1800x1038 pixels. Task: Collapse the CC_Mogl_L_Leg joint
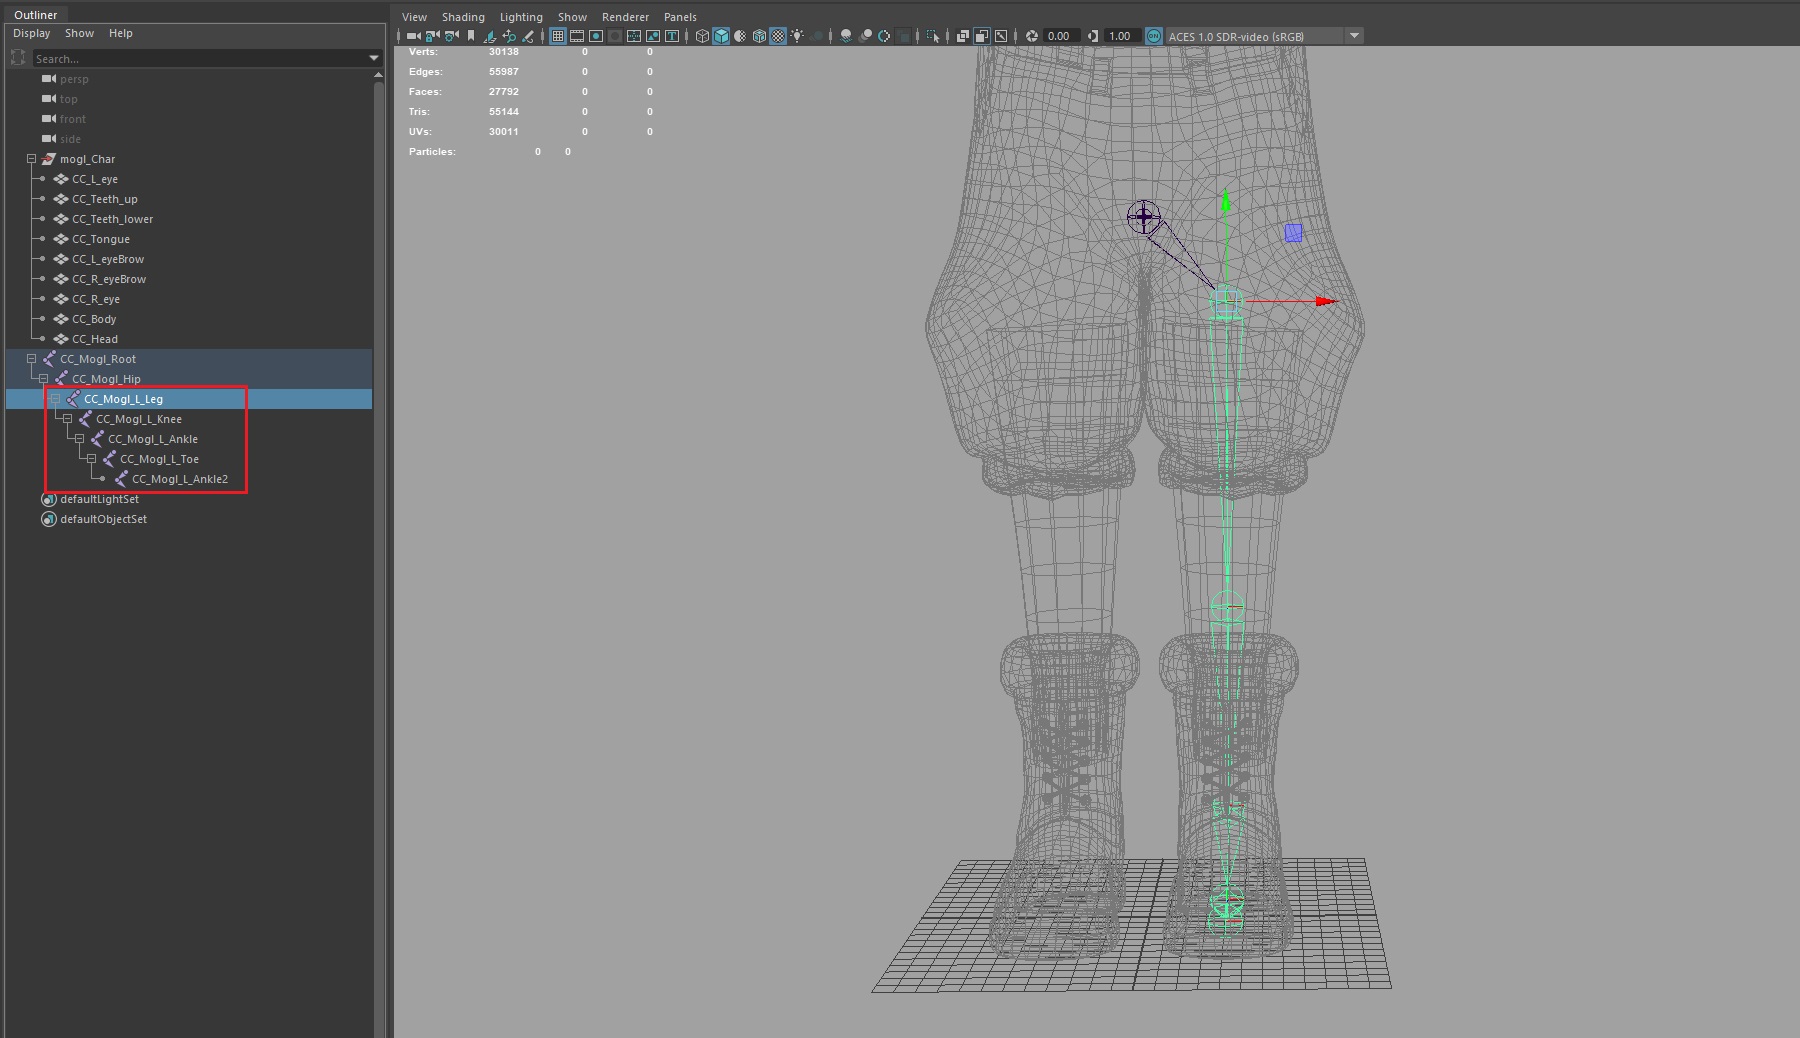(55, 399)
